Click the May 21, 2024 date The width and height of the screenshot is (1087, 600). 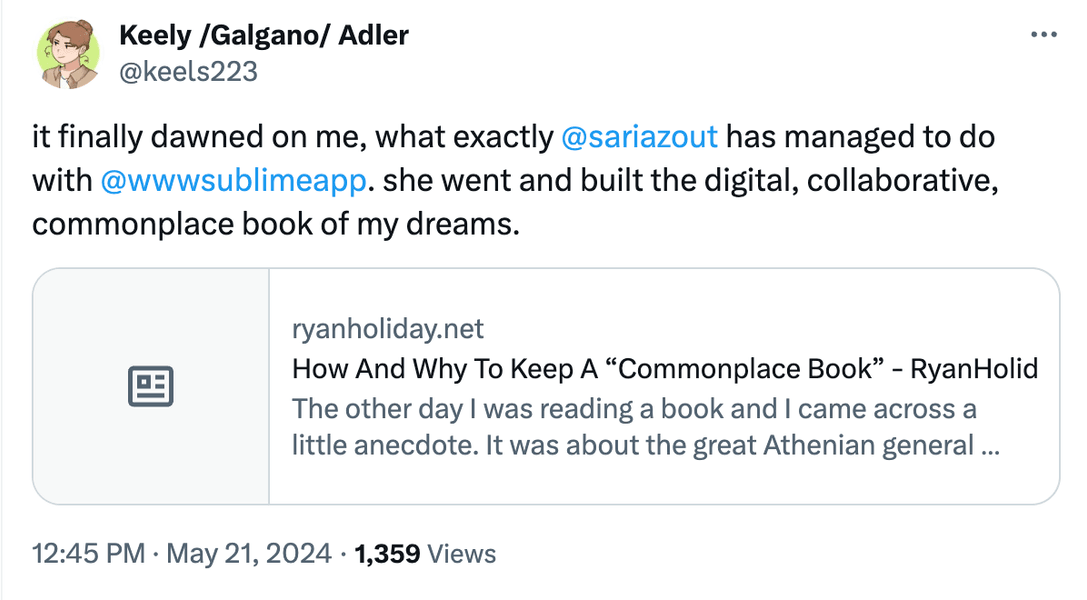pos(249,554)
